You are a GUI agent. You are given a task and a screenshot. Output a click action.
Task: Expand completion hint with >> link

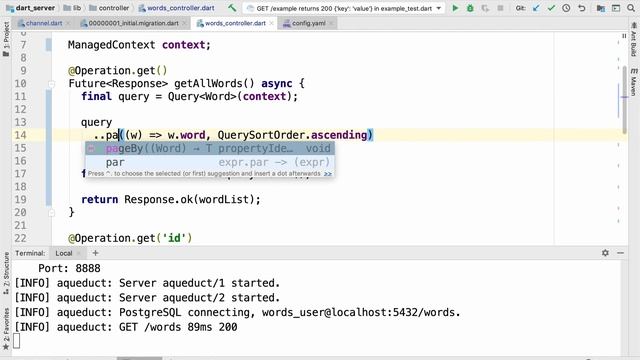point(328,173)
